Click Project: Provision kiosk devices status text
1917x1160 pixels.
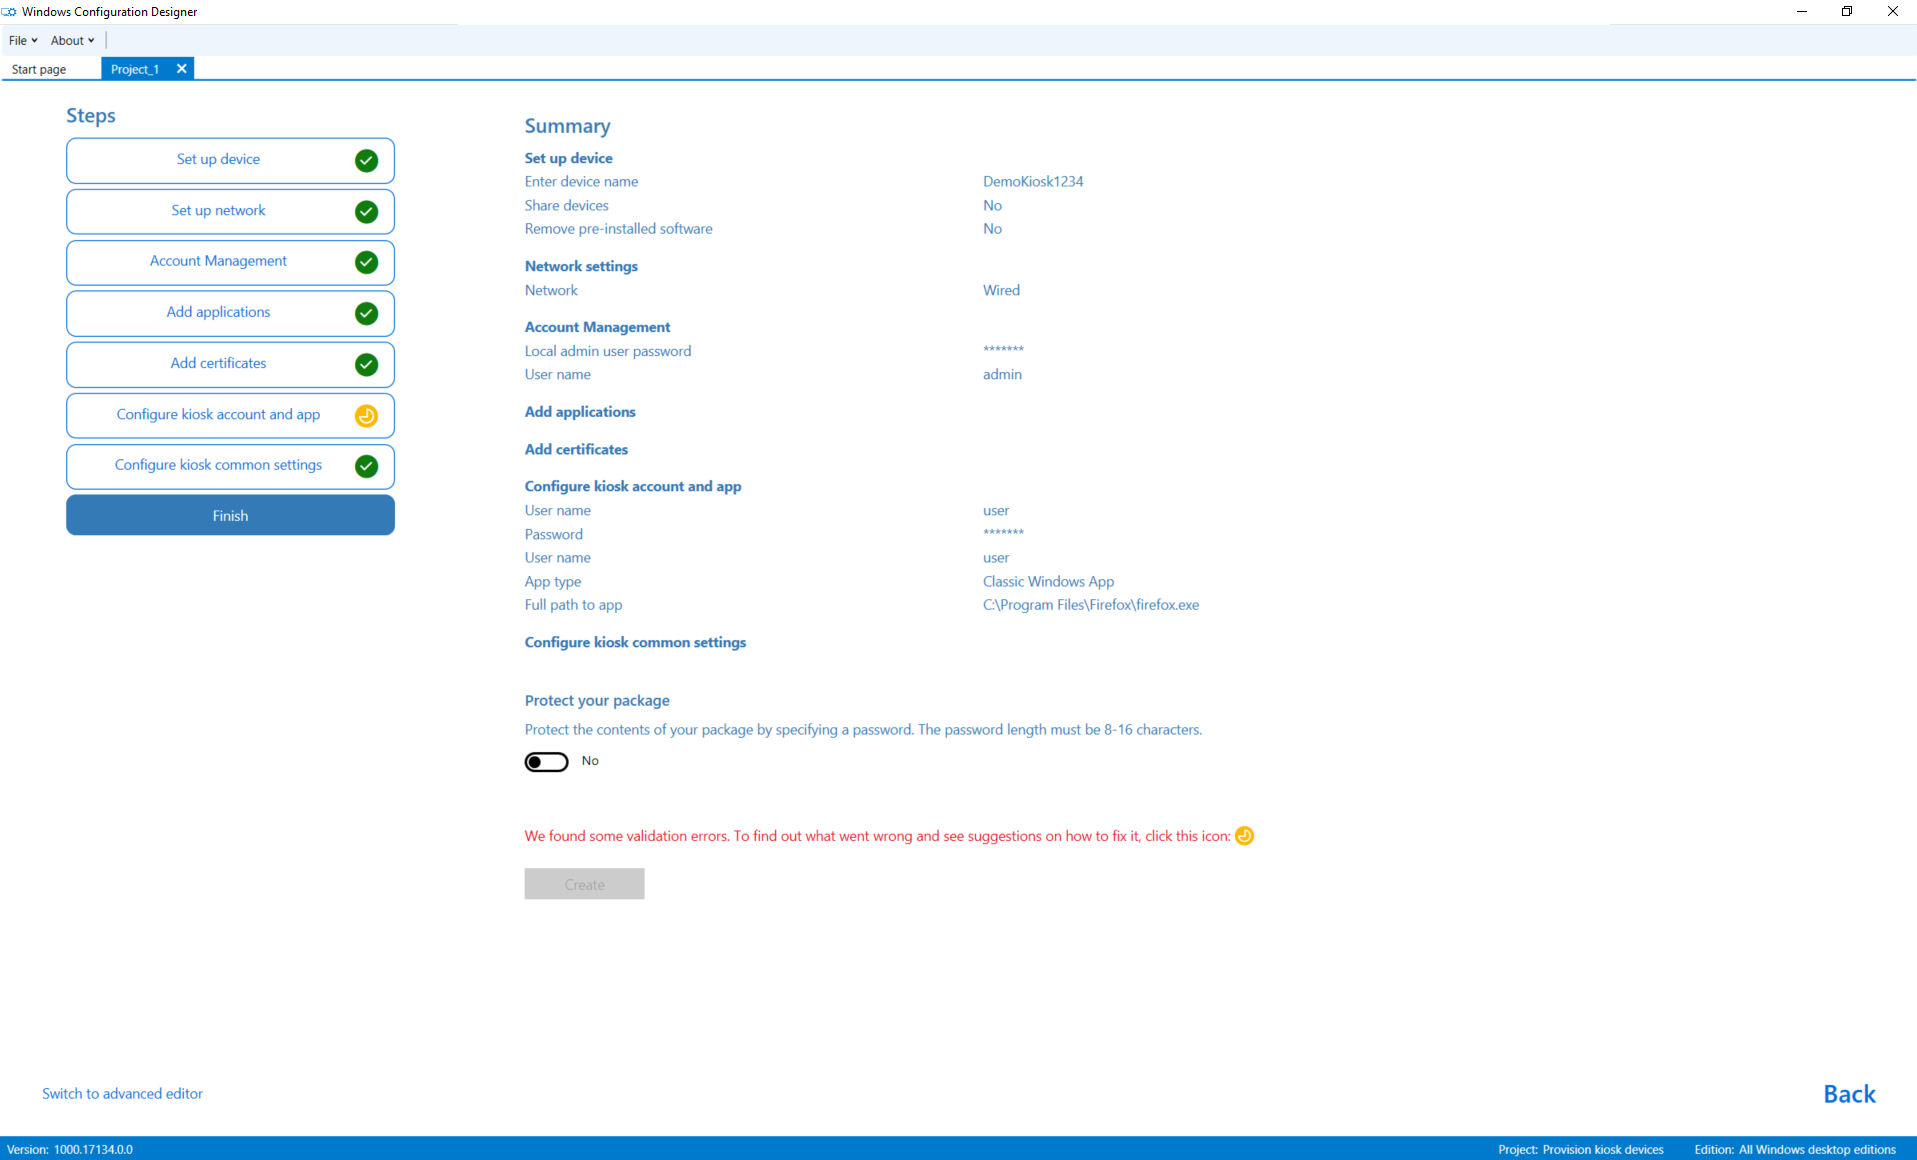tap(1581, 1150)
